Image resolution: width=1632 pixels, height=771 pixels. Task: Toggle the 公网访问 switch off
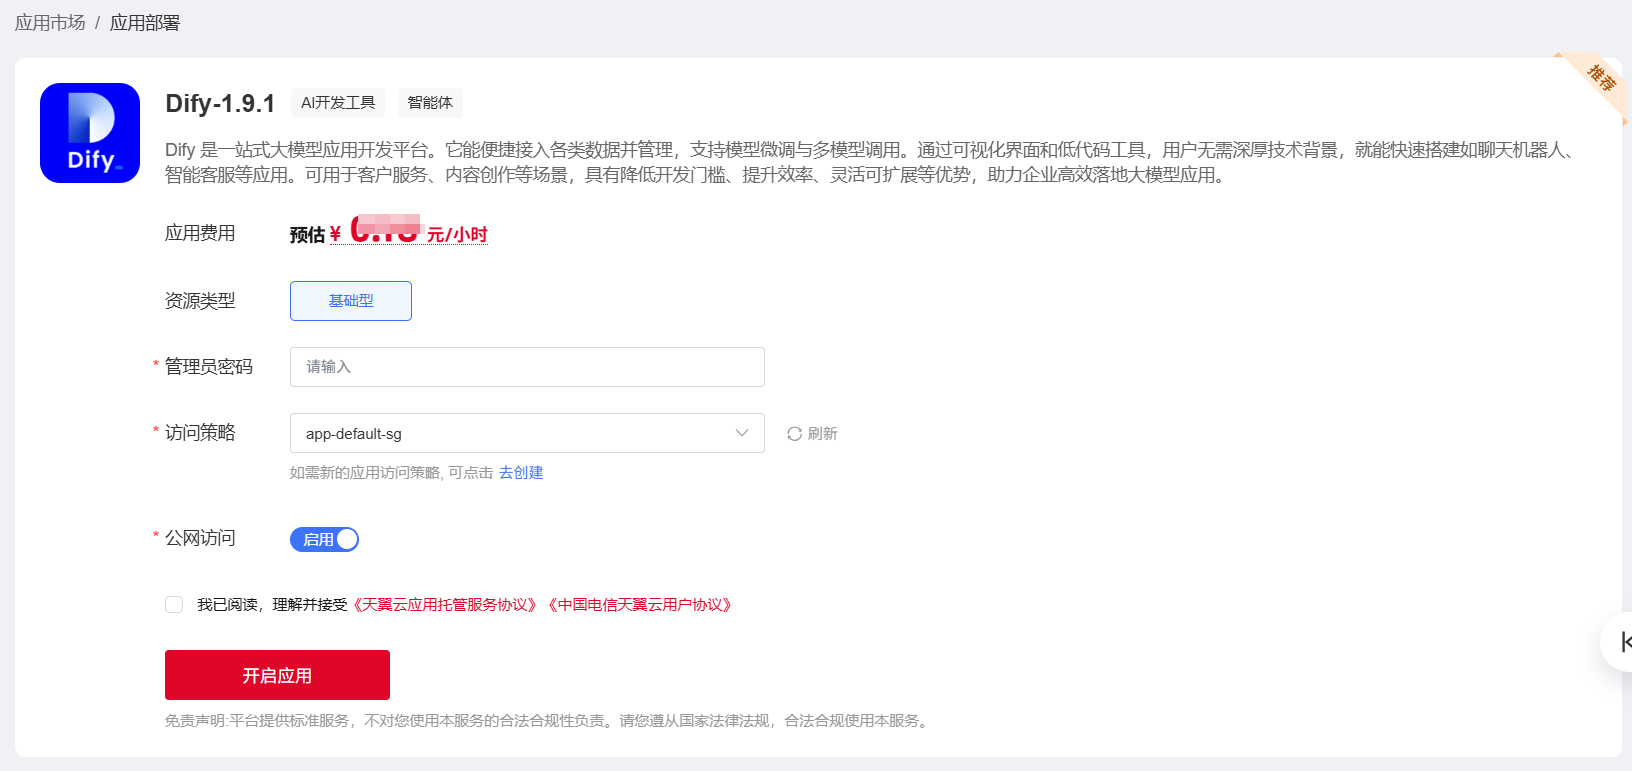click(324, 540)
